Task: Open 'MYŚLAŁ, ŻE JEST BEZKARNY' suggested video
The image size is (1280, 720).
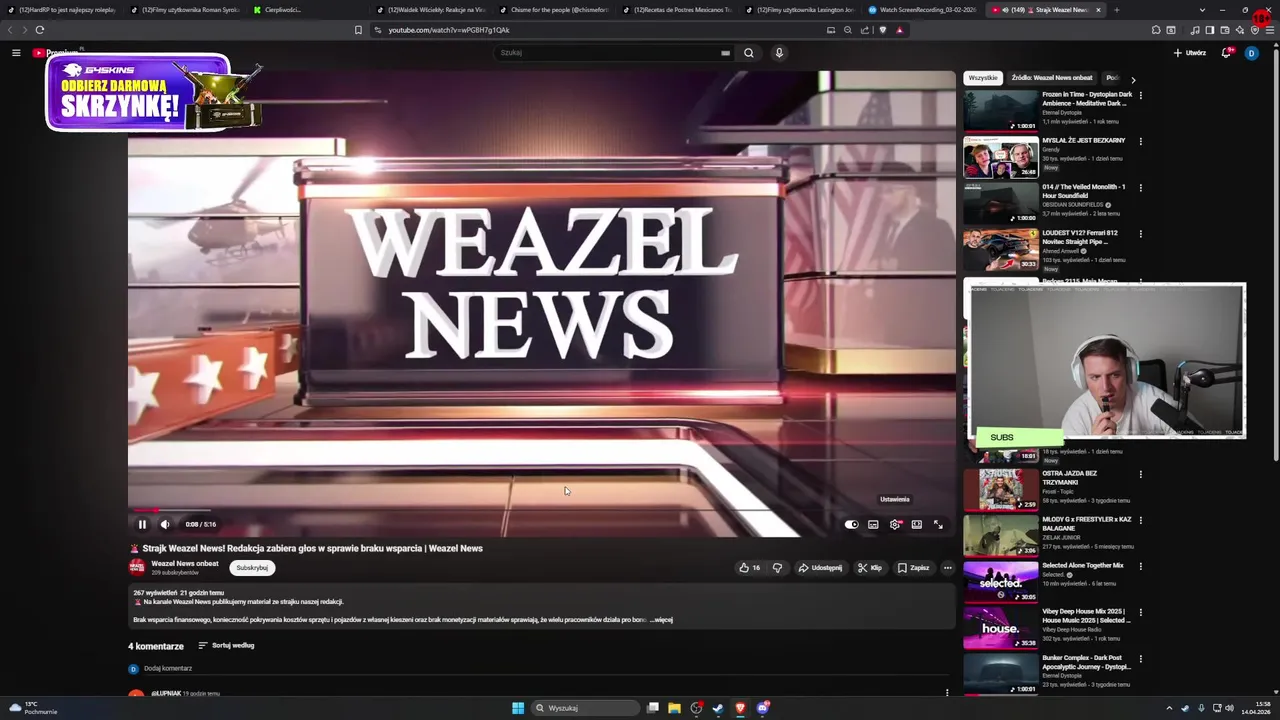Action: click(1084, 141)
